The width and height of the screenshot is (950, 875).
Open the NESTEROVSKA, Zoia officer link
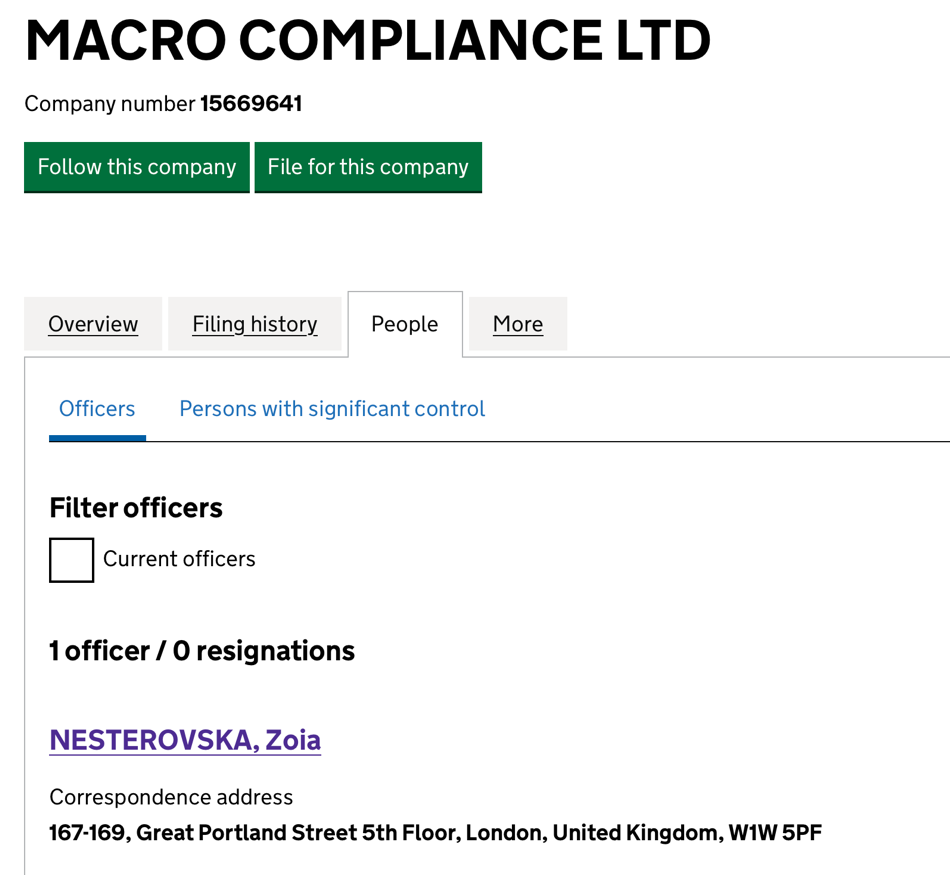[x=185, y=740]
